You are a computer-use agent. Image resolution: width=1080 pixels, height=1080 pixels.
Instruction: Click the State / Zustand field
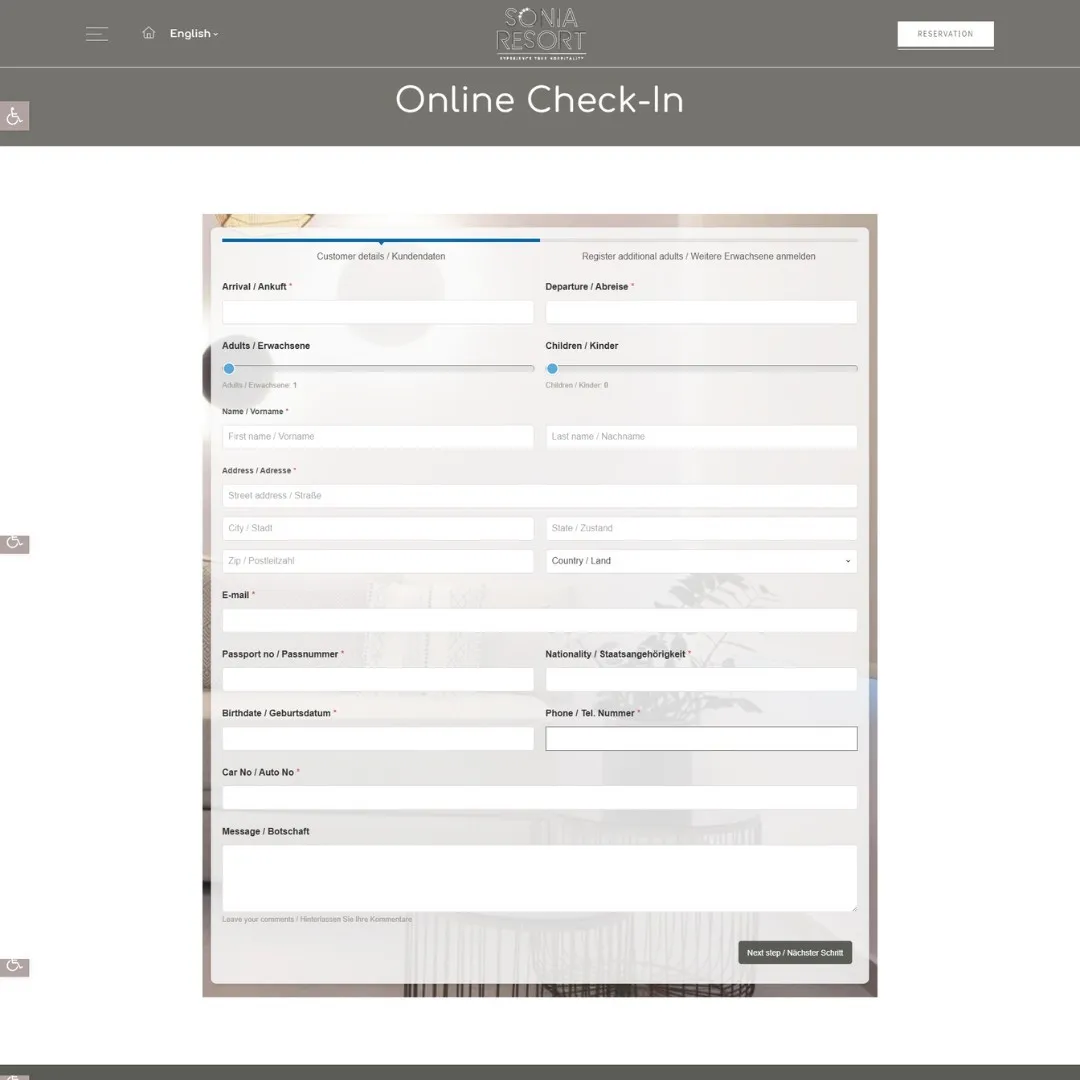tap(701, 528)
